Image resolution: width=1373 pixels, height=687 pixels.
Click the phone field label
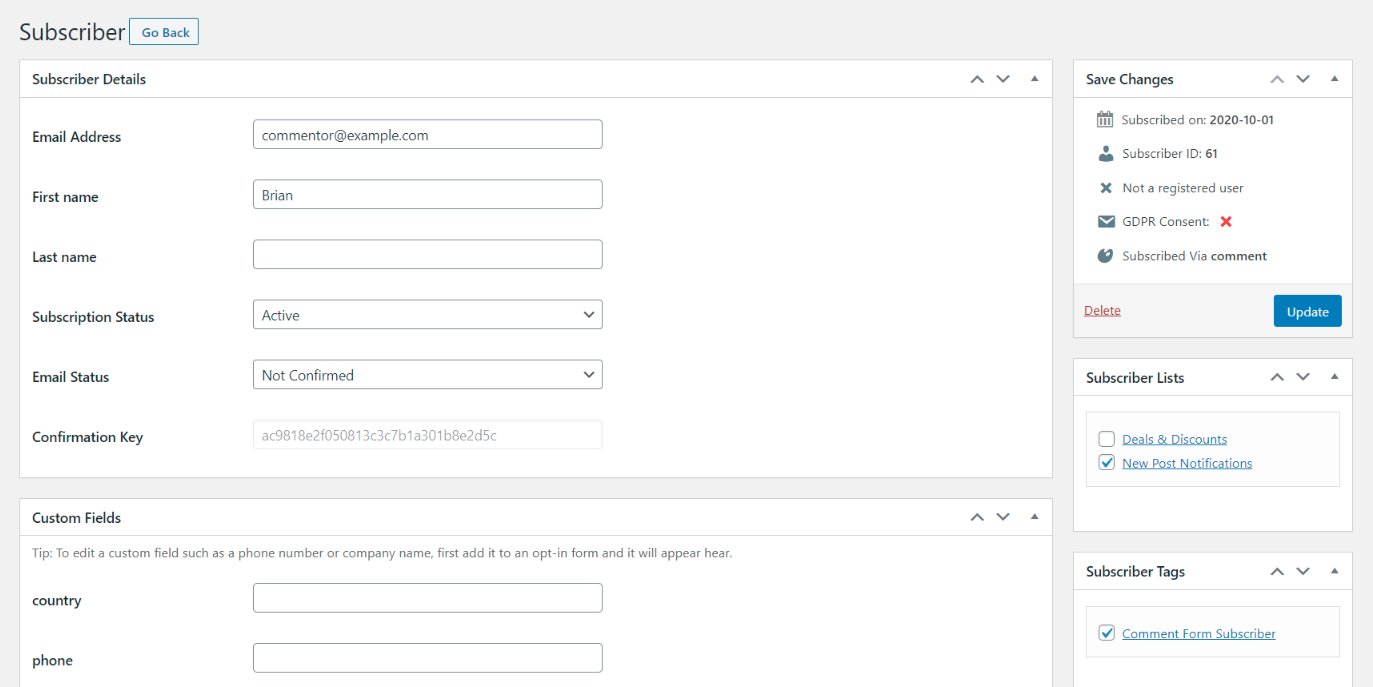52,661
